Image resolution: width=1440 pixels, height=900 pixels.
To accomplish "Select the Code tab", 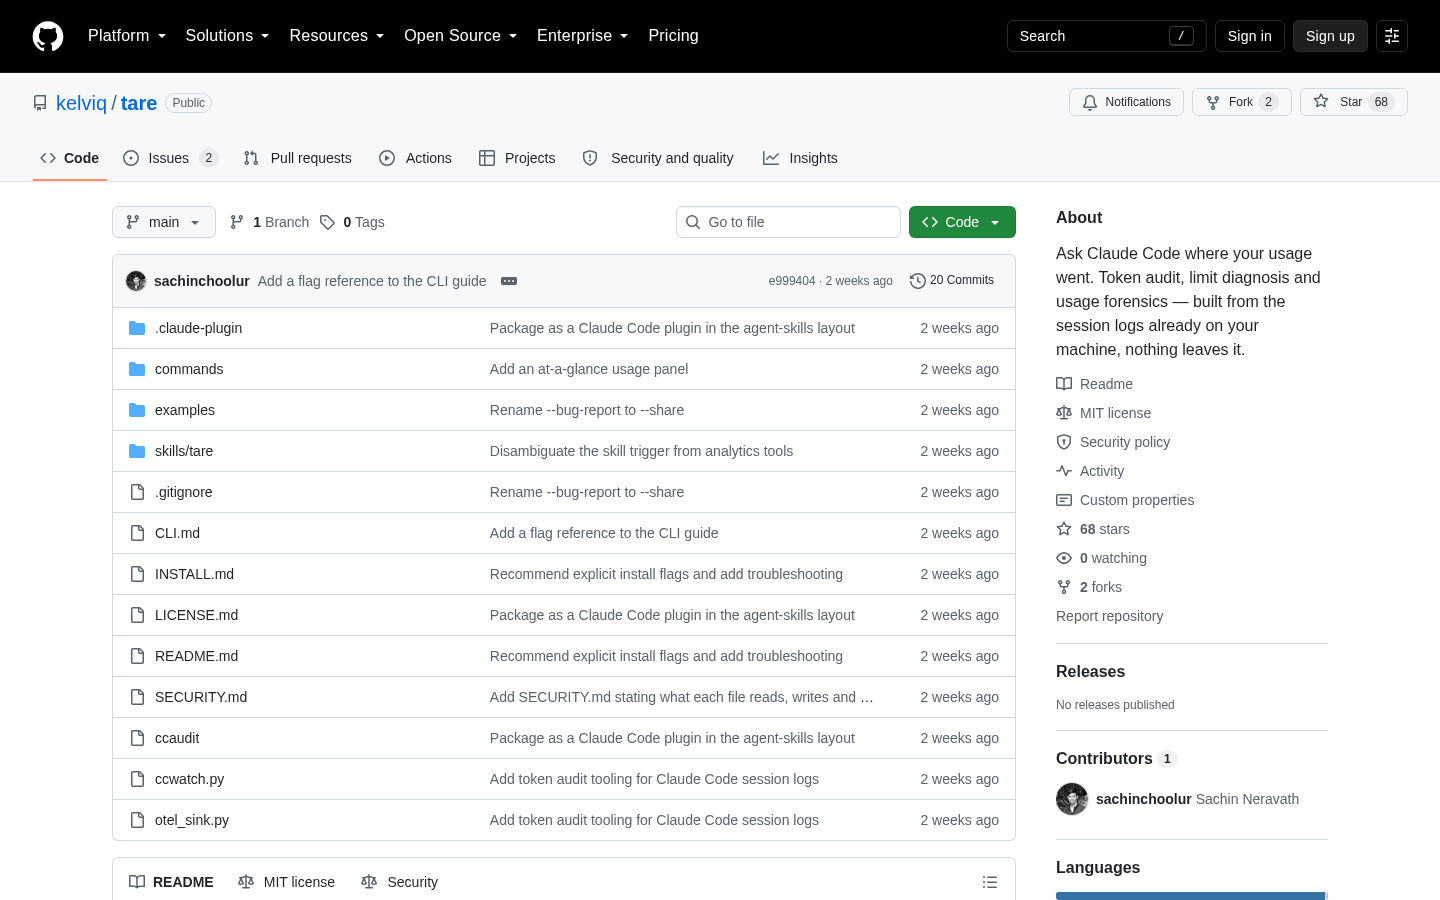I will pos(70,158).
